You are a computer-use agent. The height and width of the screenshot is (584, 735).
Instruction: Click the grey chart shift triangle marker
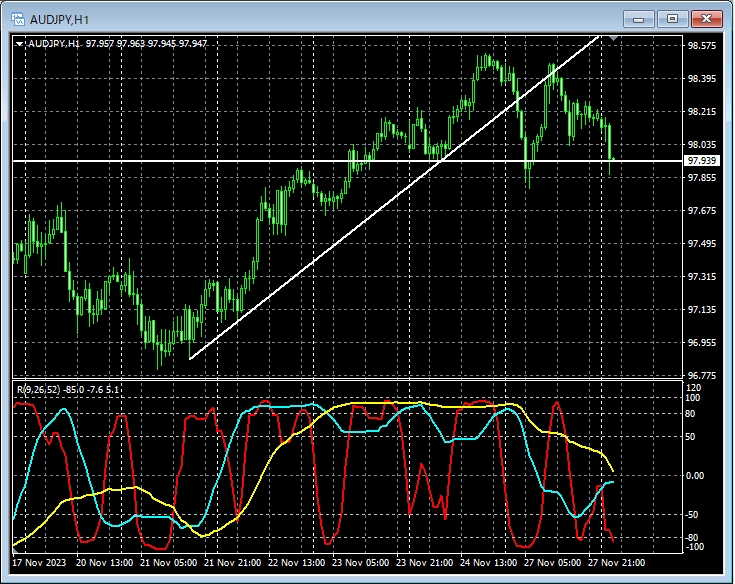click(614, 39)
